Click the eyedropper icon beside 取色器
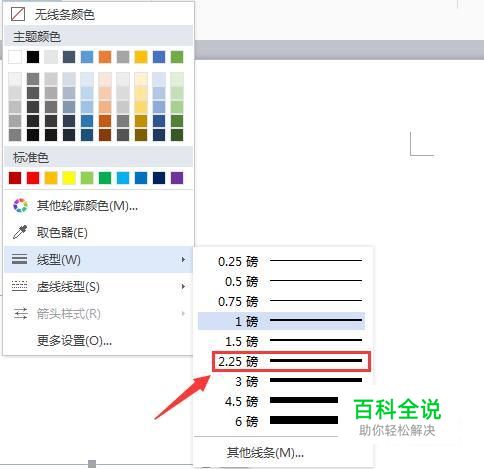The height and width of the screenshot is (469, 484). [20, 232]
